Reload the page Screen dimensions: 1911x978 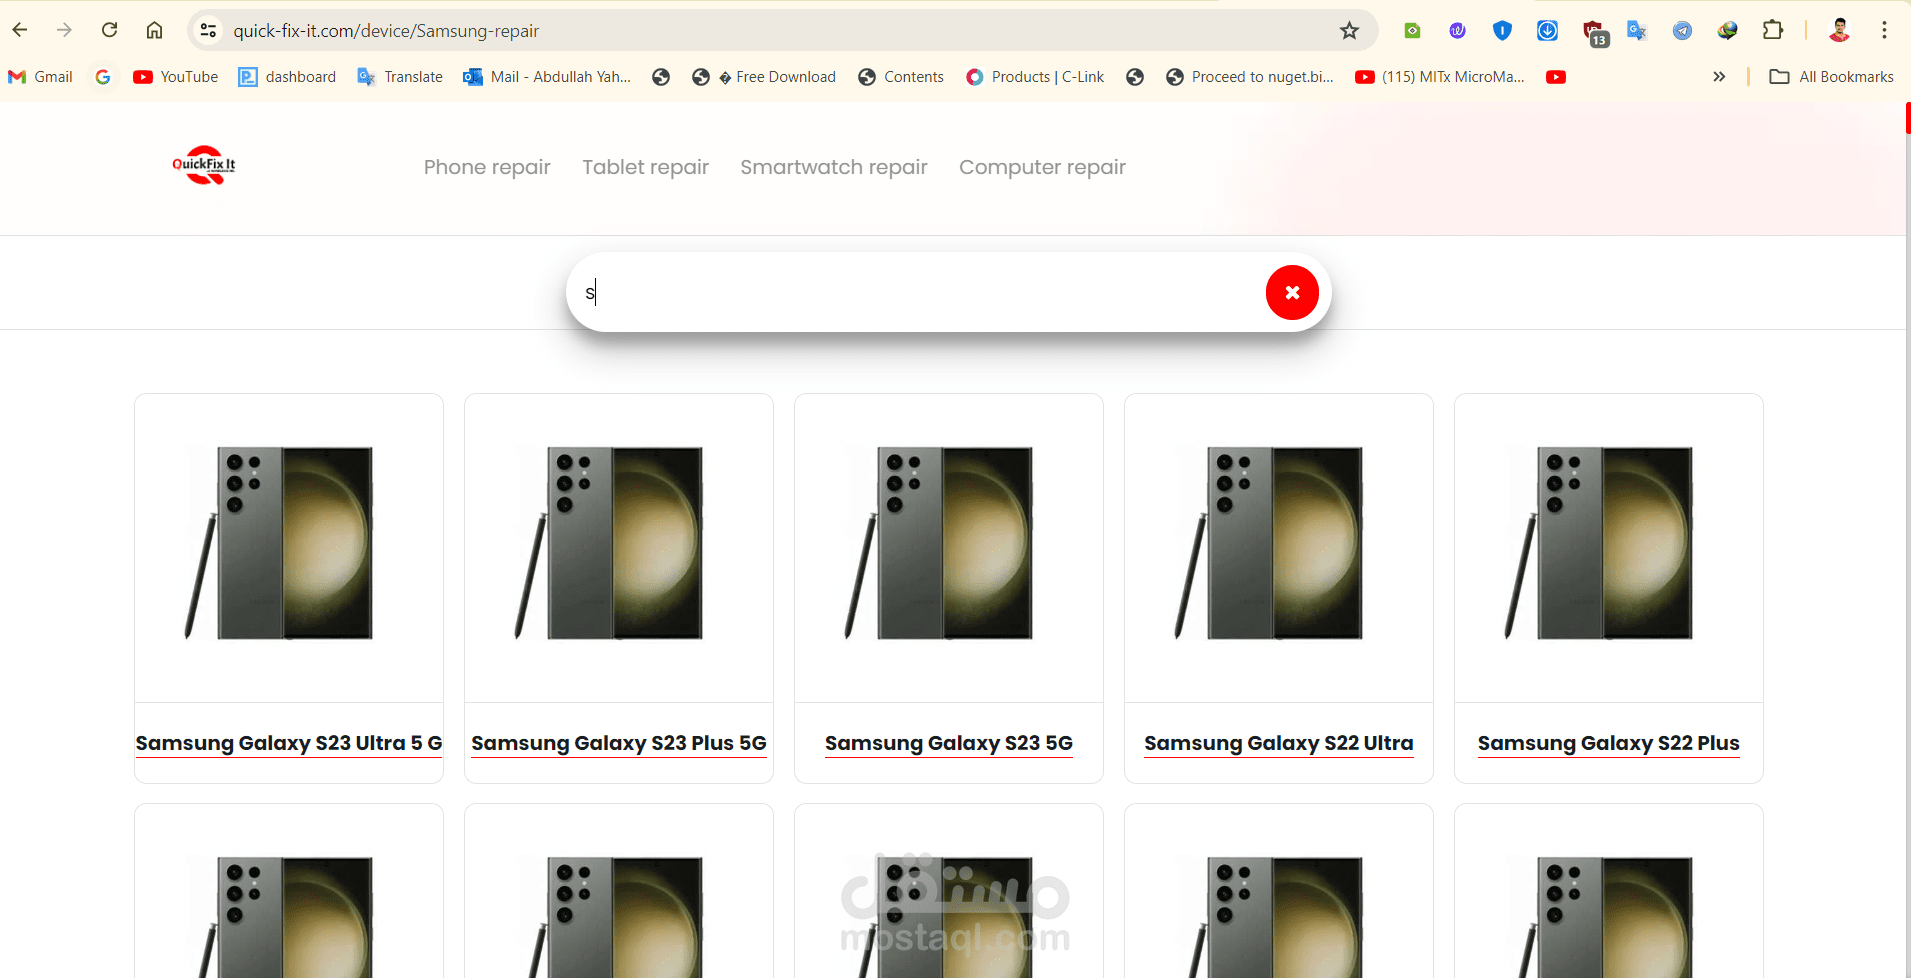pyautogui.click(x=110, y=31)
